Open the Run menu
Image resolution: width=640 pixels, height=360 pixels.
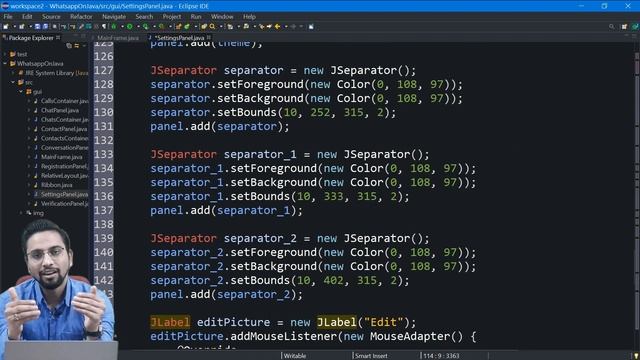tap(196, 17)
